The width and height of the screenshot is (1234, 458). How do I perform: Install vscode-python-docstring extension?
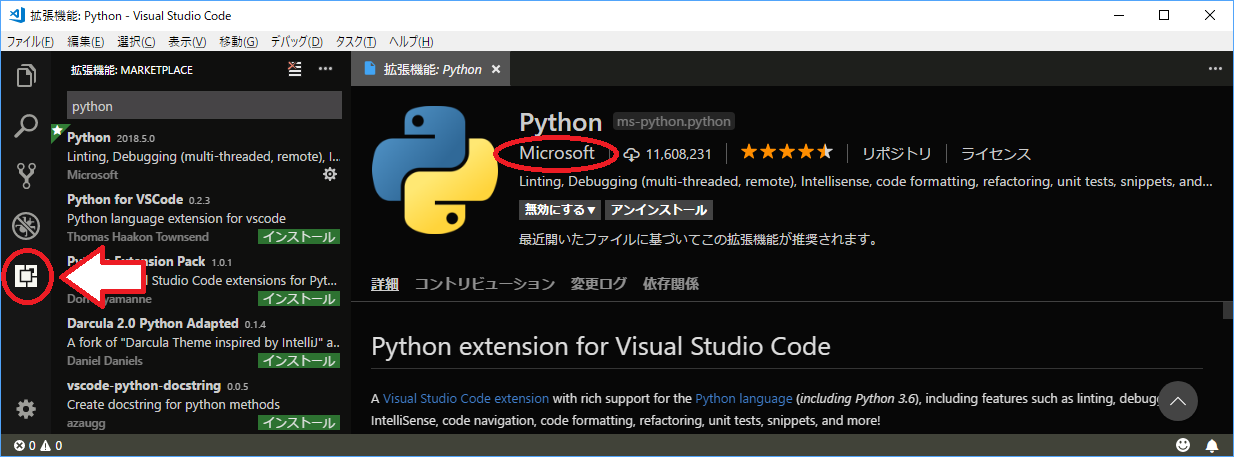coord(298,423)
